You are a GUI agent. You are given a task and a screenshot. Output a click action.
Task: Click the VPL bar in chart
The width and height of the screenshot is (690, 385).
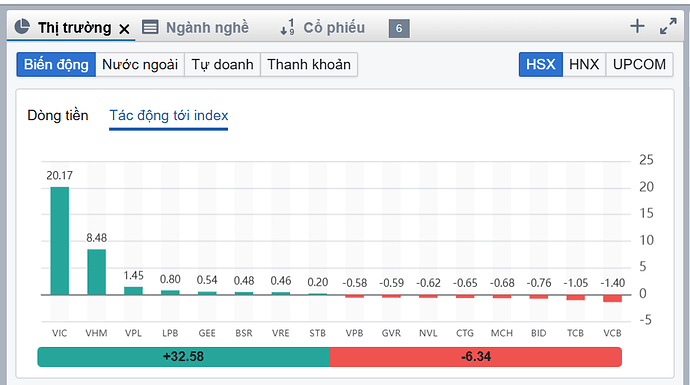(x=133, y=291)
